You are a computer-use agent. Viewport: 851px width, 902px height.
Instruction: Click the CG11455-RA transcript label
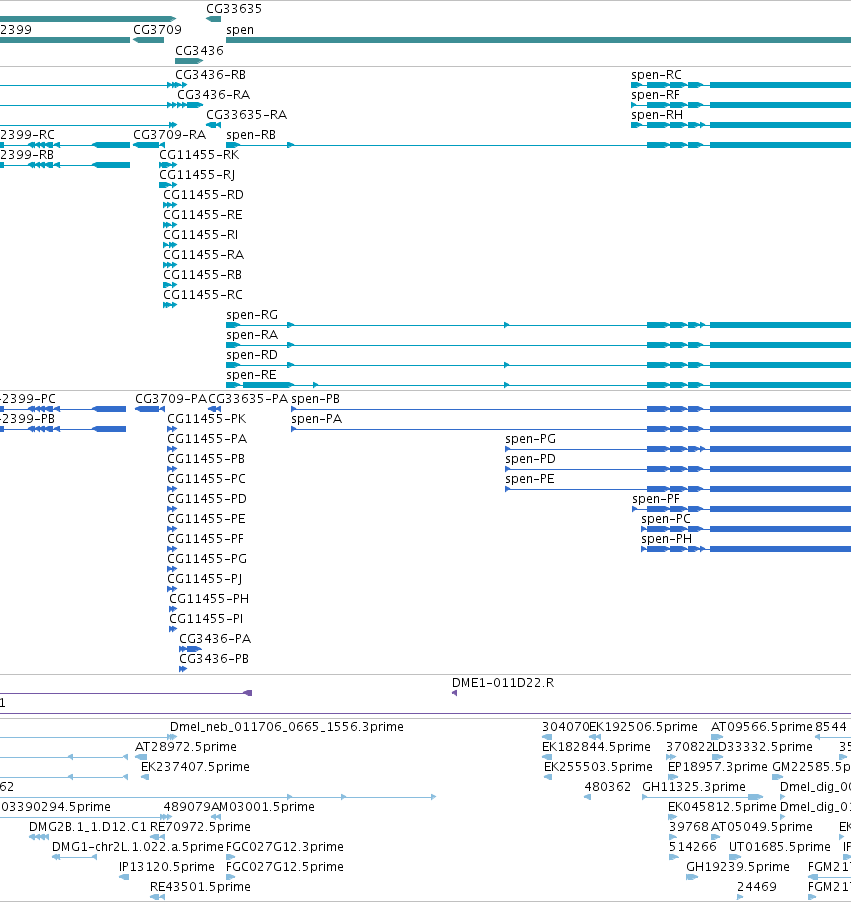pyautogui.click(x=204, y=255)
